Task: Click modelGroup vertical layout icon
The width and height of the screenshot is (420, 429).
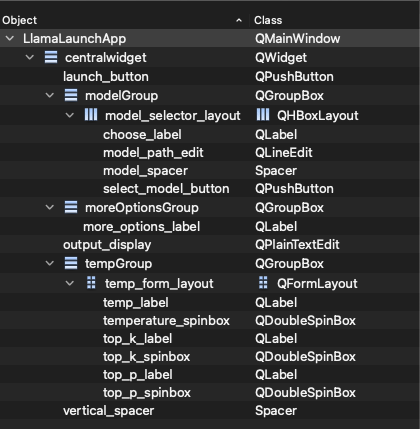Action: 71,95
